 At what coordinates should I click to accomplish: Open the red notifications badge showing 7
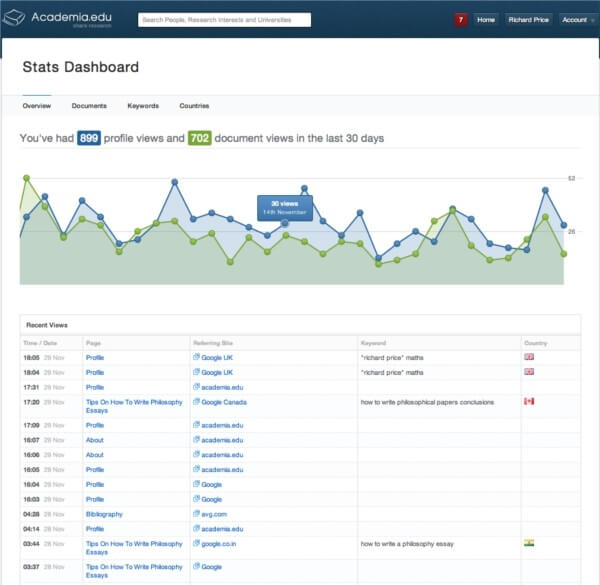pos(460,19)
